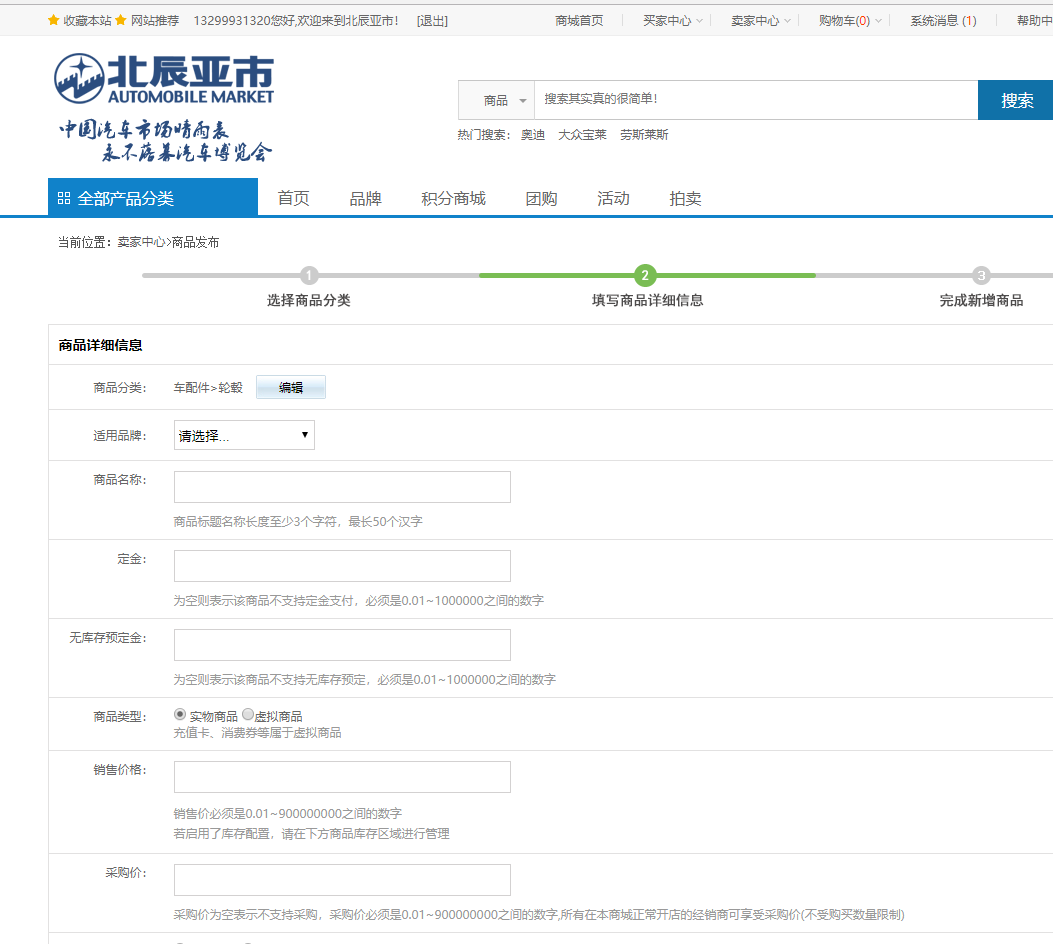Click the 选择商品分类 step label
The height and width of the screenshot is (944, 1053).
309,300
